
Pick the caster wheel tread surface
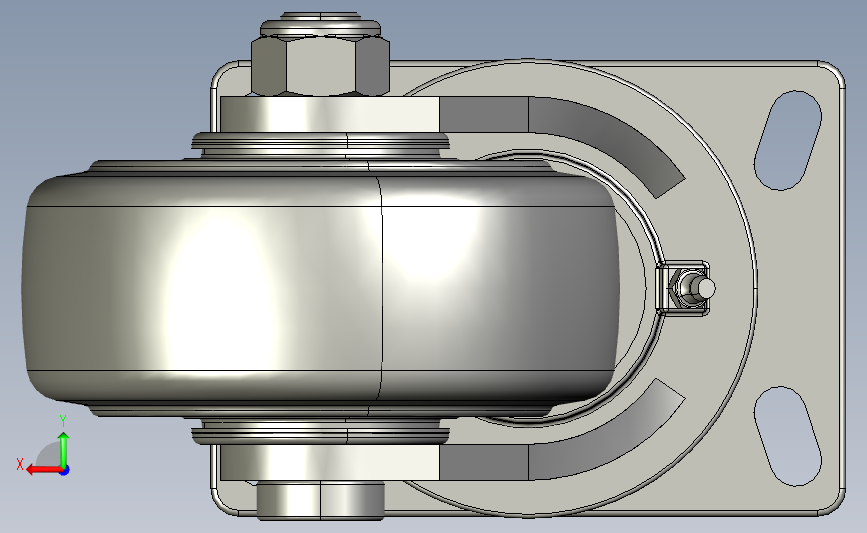pyautogui.click(x=321, y=288)
